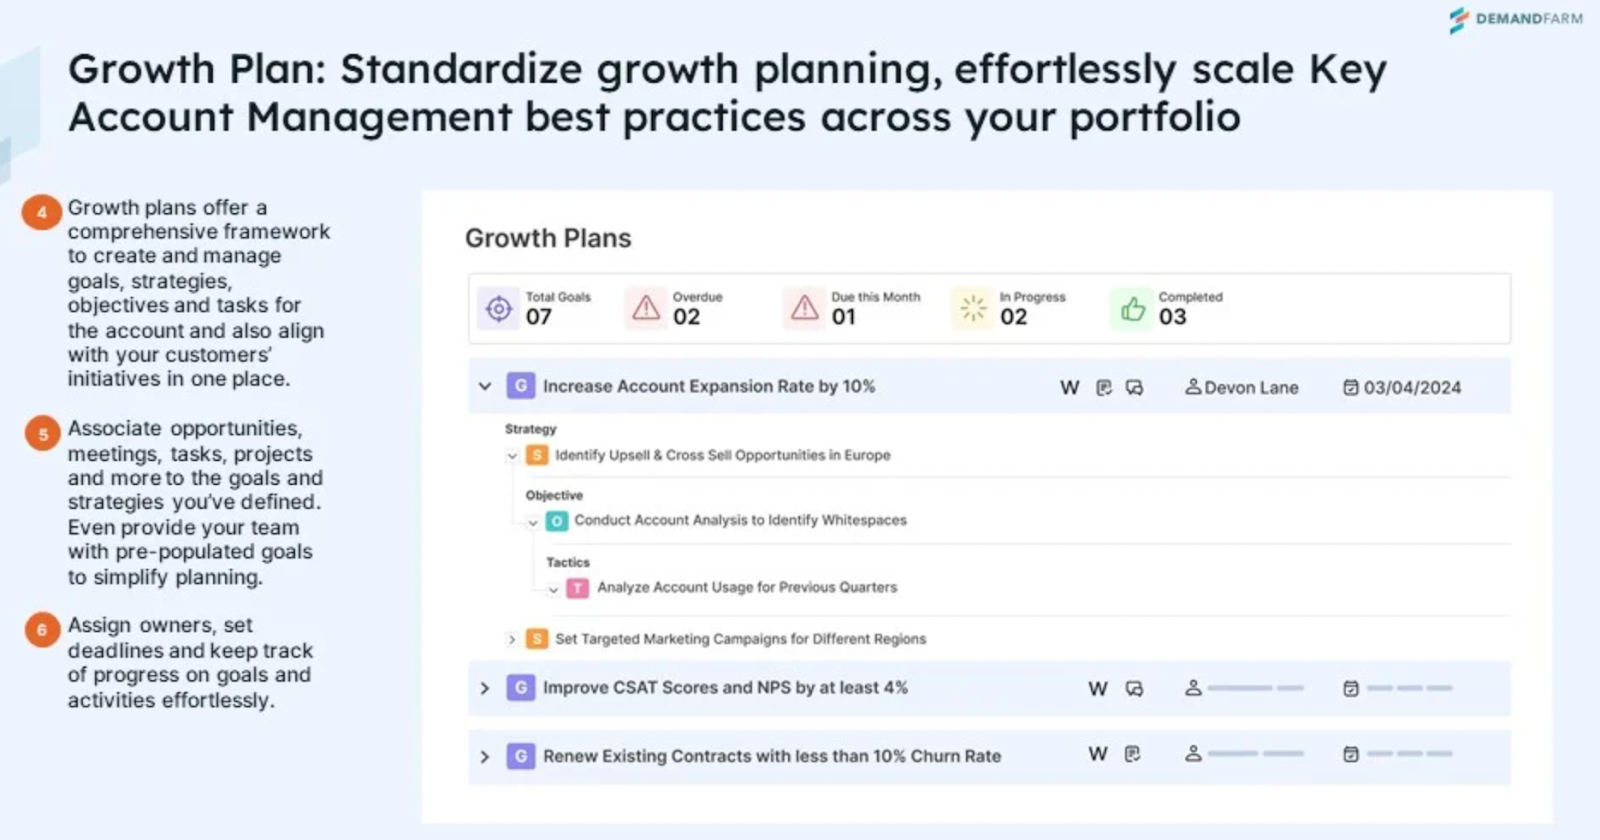
Task: Collapse the Increase Account Expansion Rate goal
Action: click(x=485, y=386)
